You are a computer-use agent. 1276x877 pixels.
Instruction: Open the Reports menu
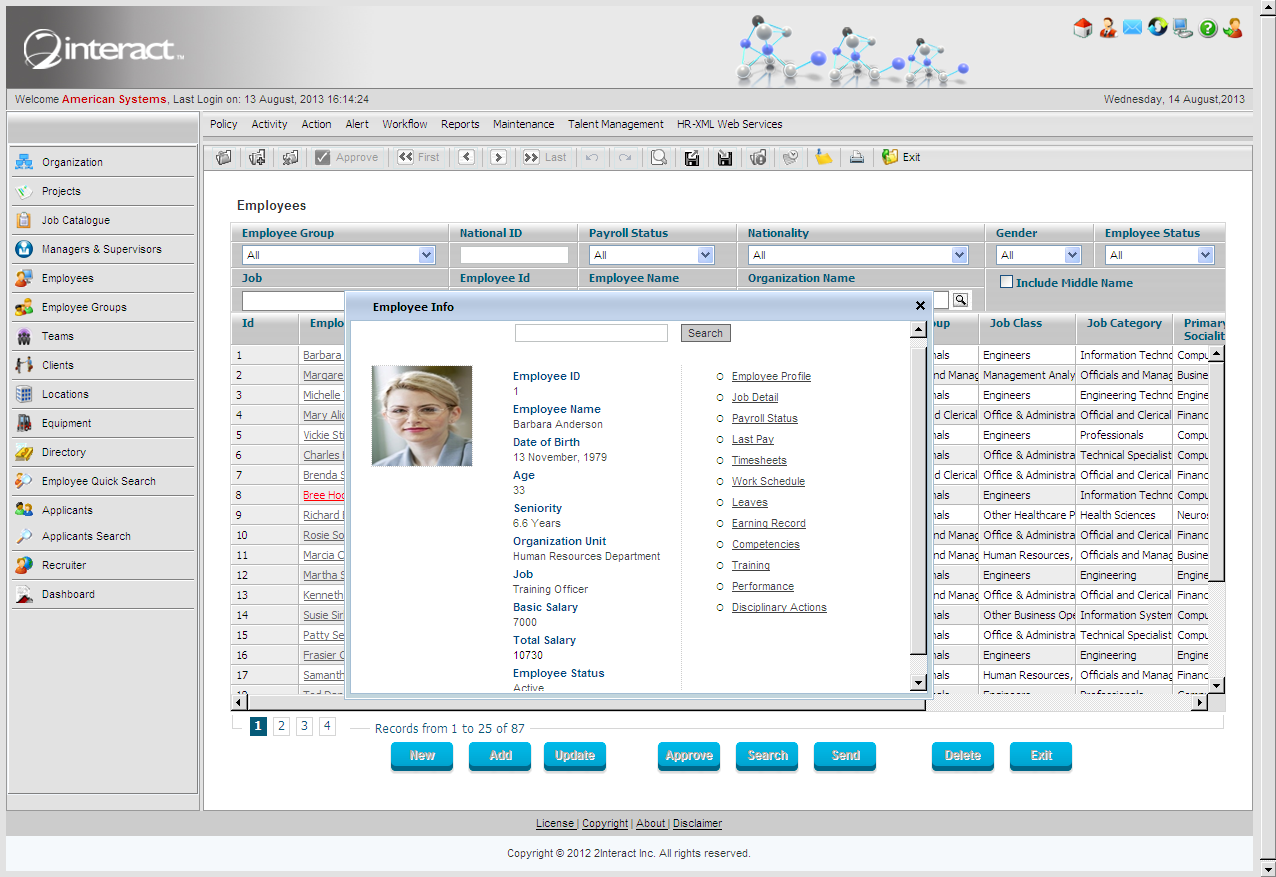coord(460,124)
